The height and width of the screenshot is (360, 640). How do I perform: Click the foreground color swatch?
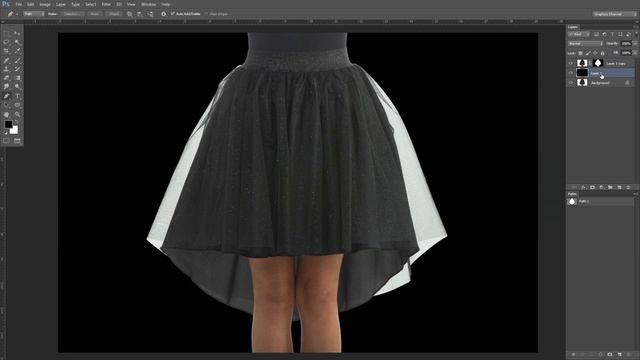coord(8,124)
